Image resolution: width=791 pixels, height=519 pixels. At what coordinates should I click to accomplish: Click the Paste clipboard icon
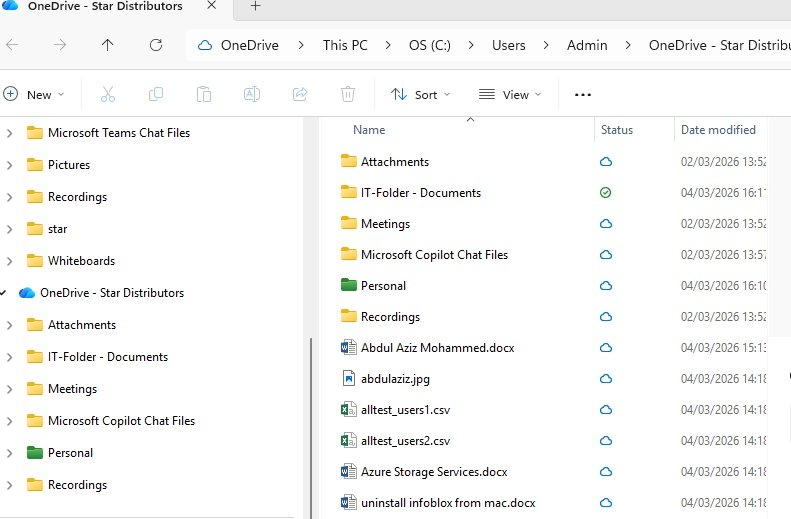click(204, 94)
